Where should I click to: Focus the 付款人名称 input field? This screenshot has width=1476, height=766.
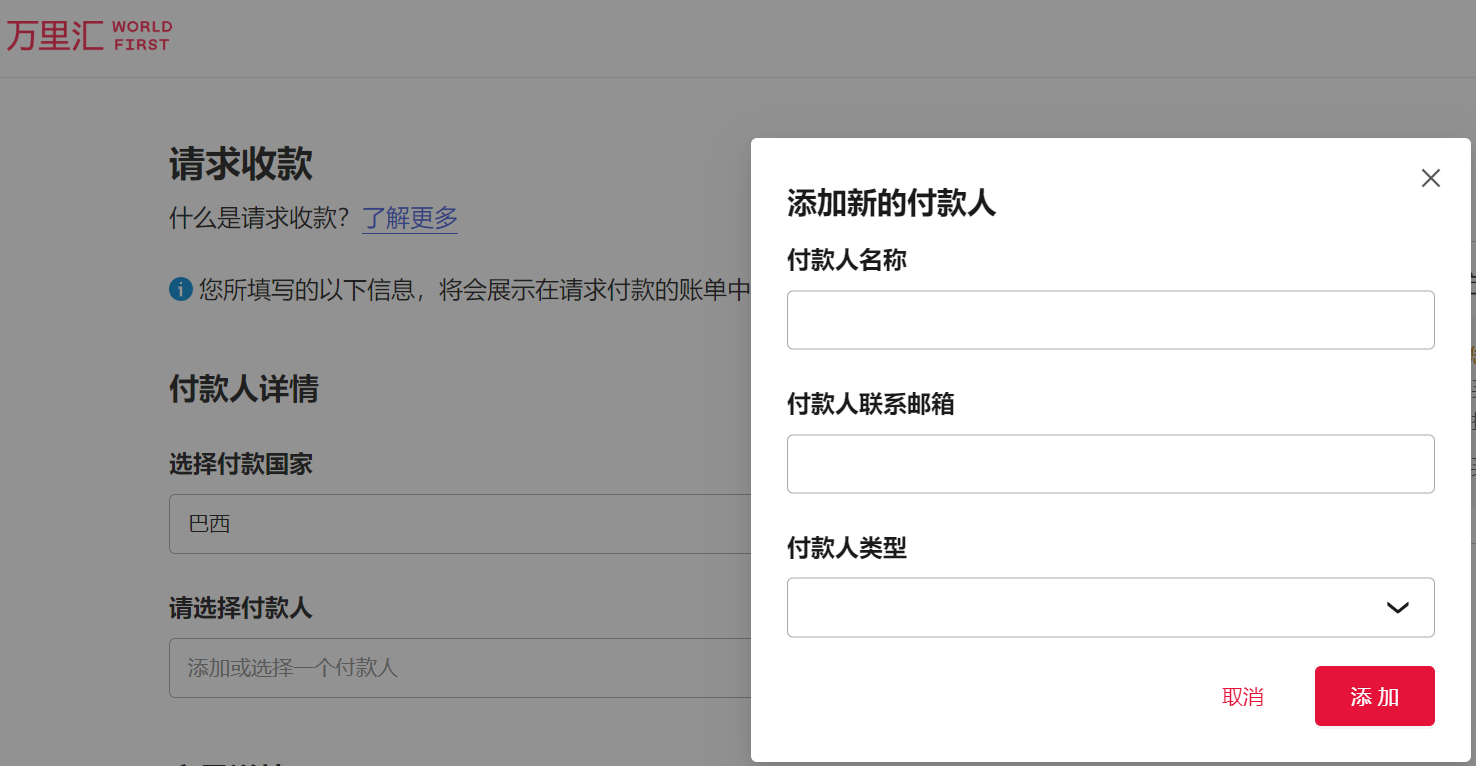1110,320
